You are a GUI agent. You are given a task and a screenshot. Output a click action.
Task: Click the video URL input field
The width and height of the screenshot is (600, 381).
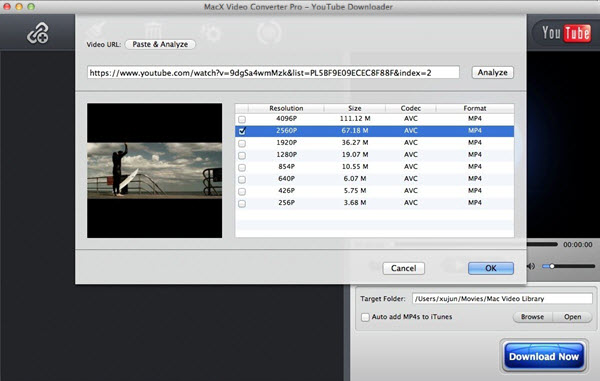[273, 72]
